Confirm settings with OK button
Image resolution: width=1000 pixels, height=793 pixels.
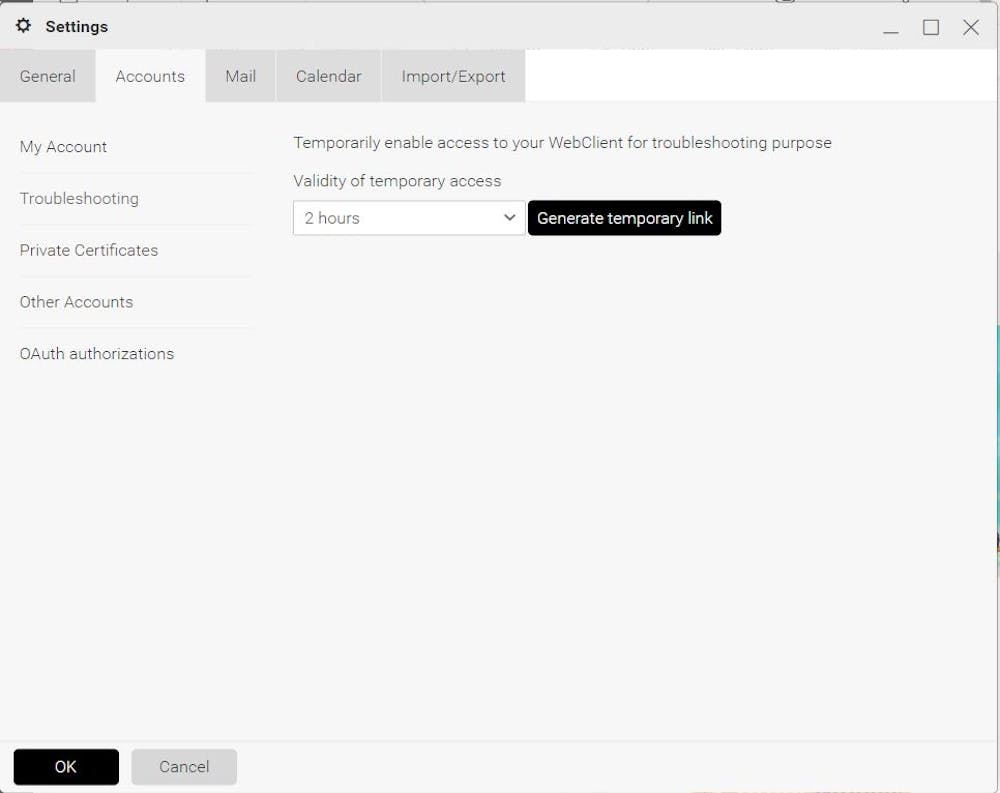point(66,766)
